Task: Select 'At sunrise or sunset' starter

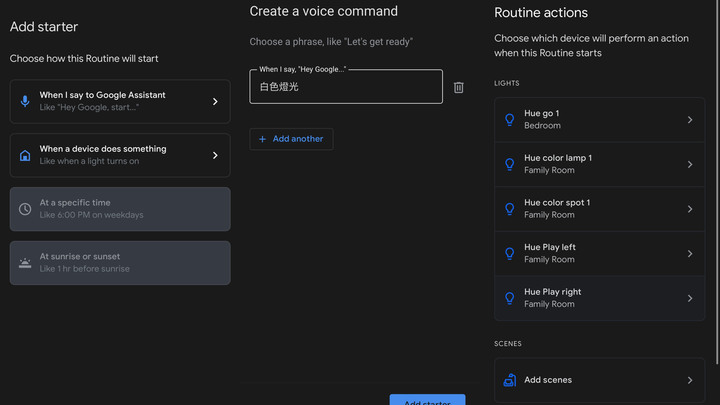Action: [x=120, y=263]
